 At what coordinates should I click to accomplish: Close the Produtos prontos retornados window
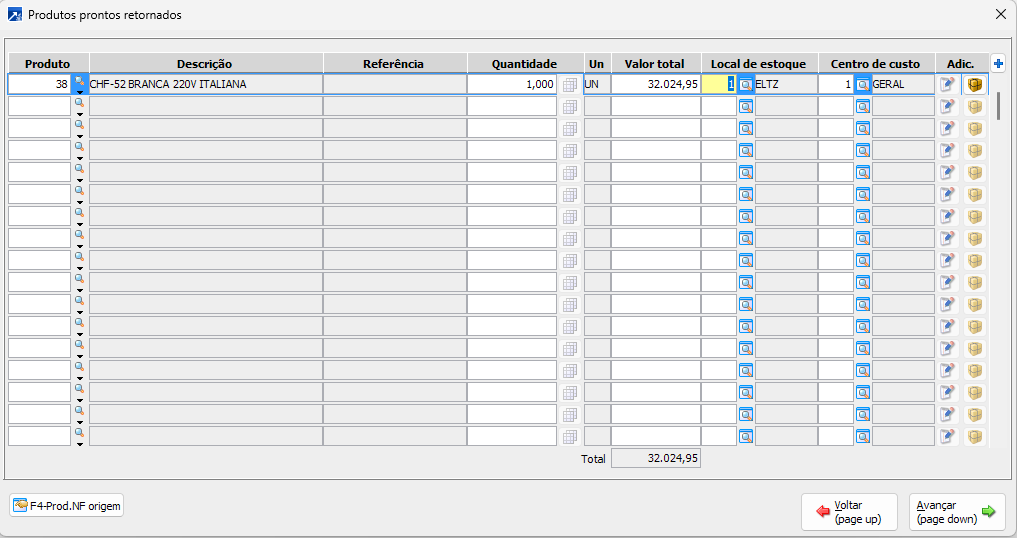click(1001, 14)
